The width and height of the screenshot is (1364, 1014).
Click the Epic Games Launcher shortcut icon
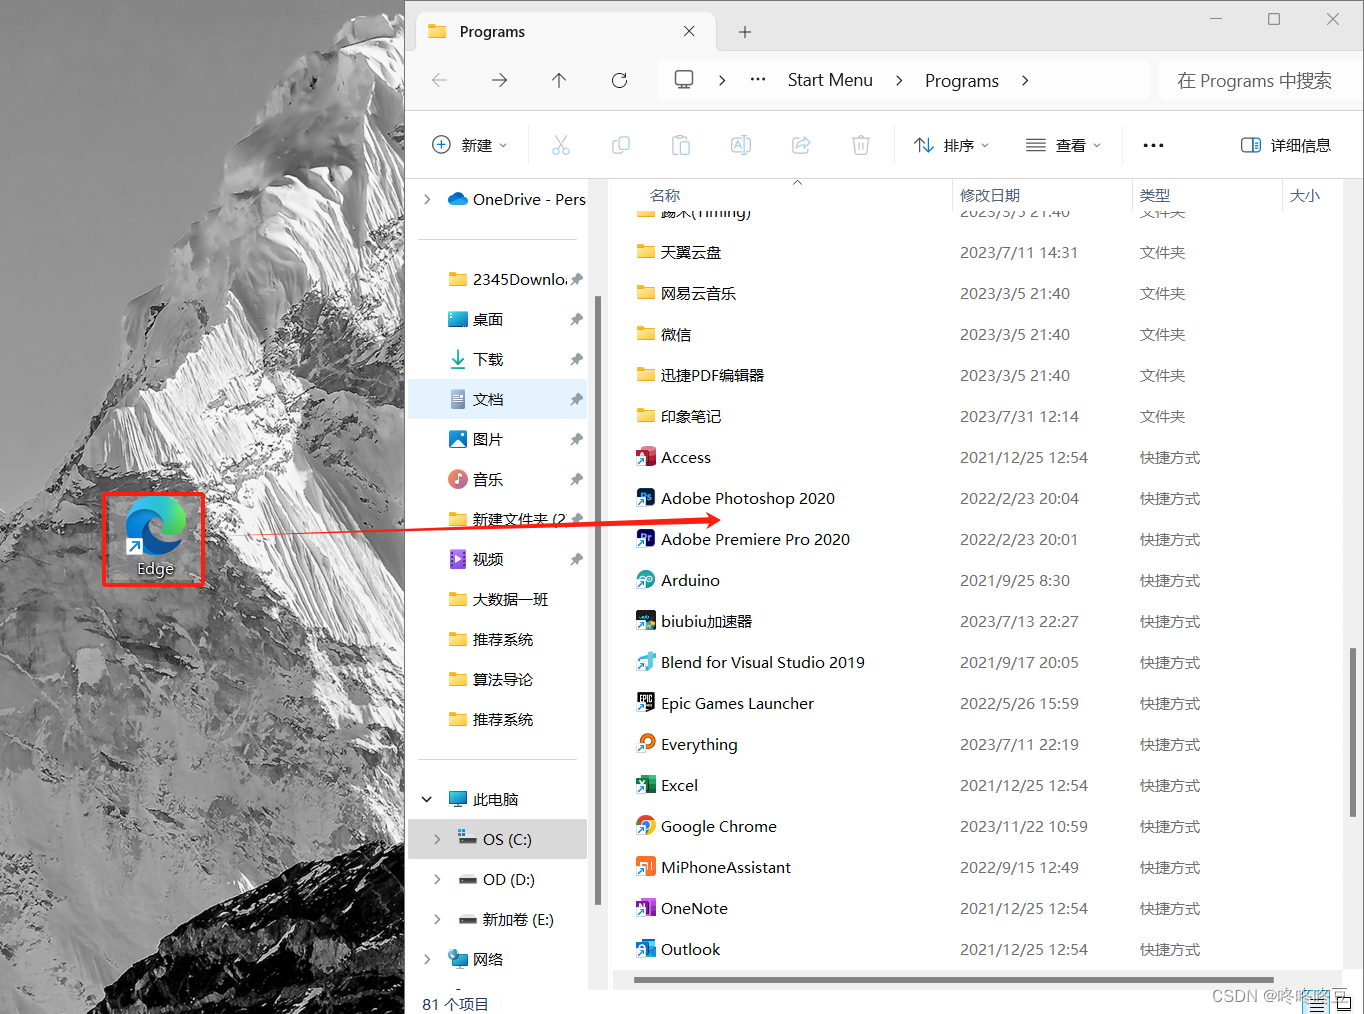(x=646, y=703)
